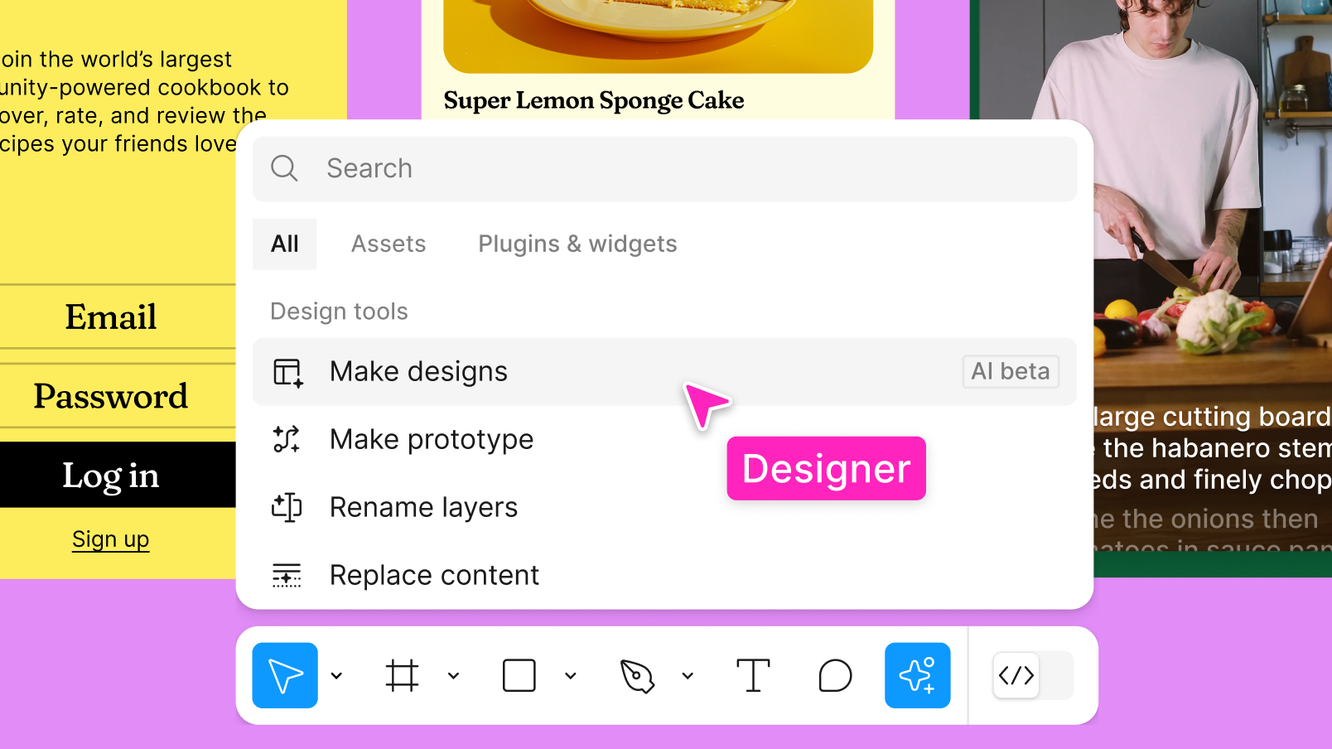Viewport: 1332px width, 749px height.
Task: Choose Make designs from the list
Action: (665, 372)
